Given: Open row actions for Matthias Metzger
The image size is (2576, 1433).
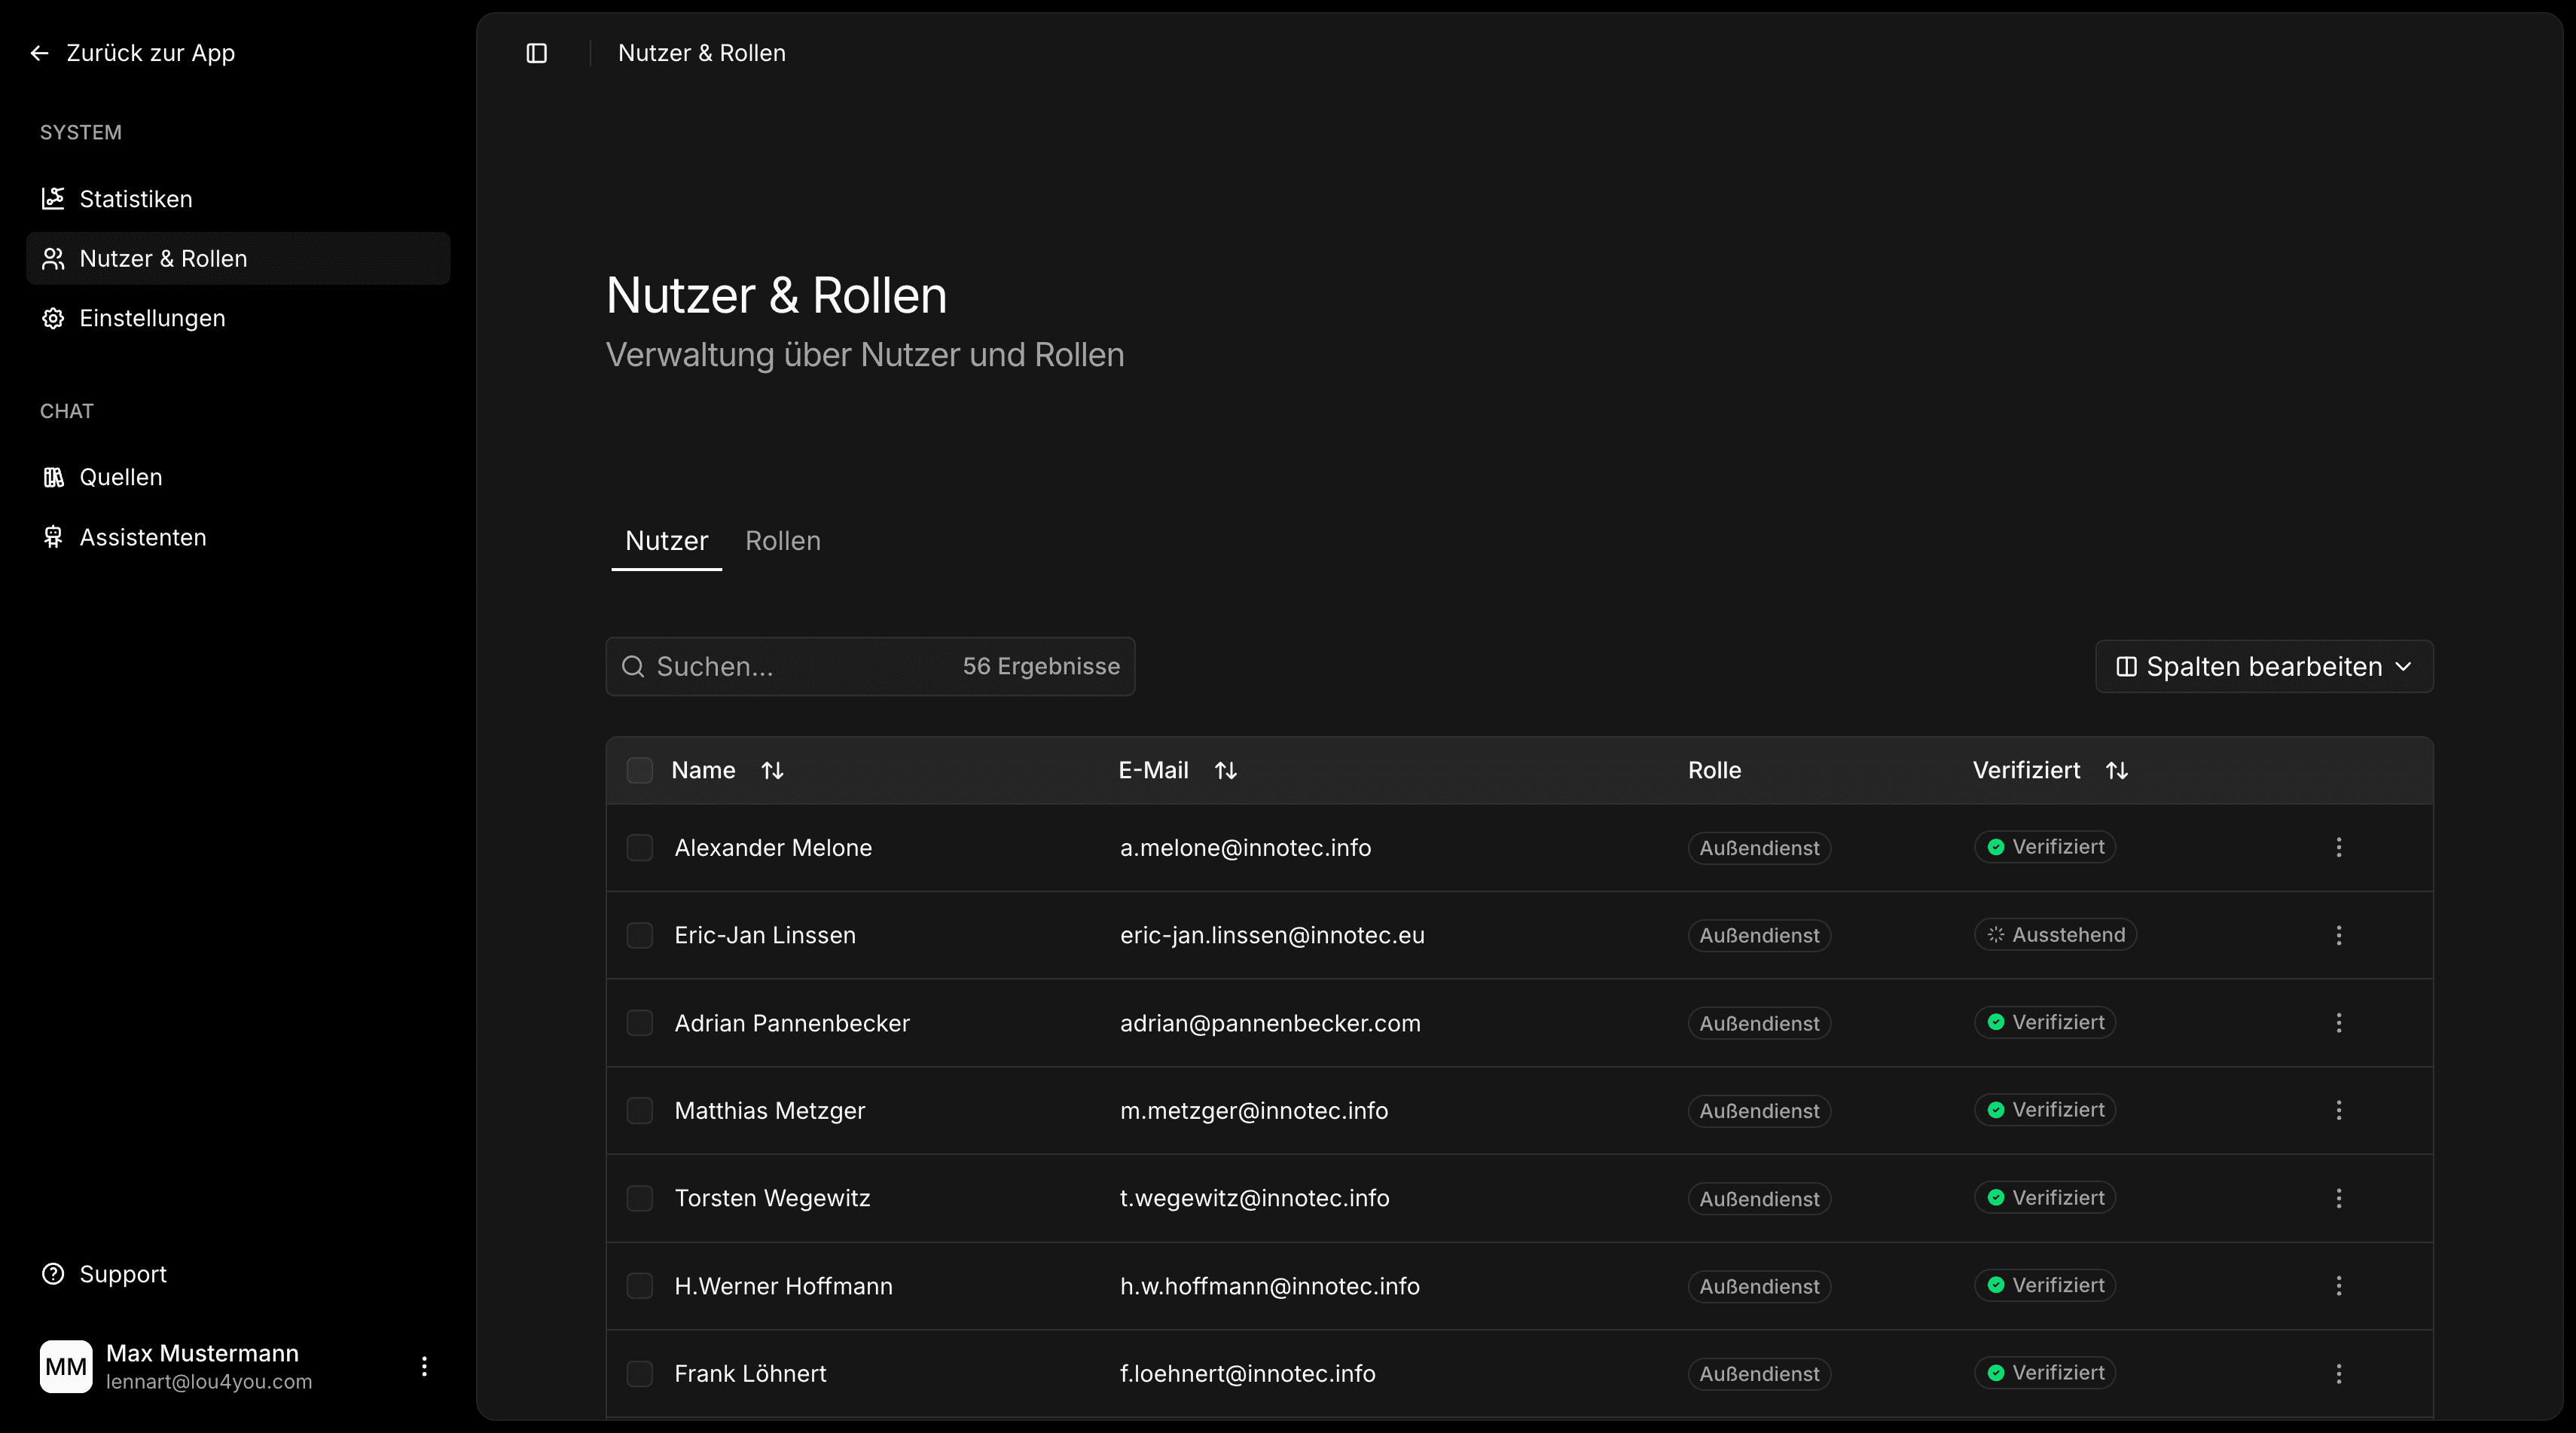Looking at the screenshot, I should 2339,1111.
